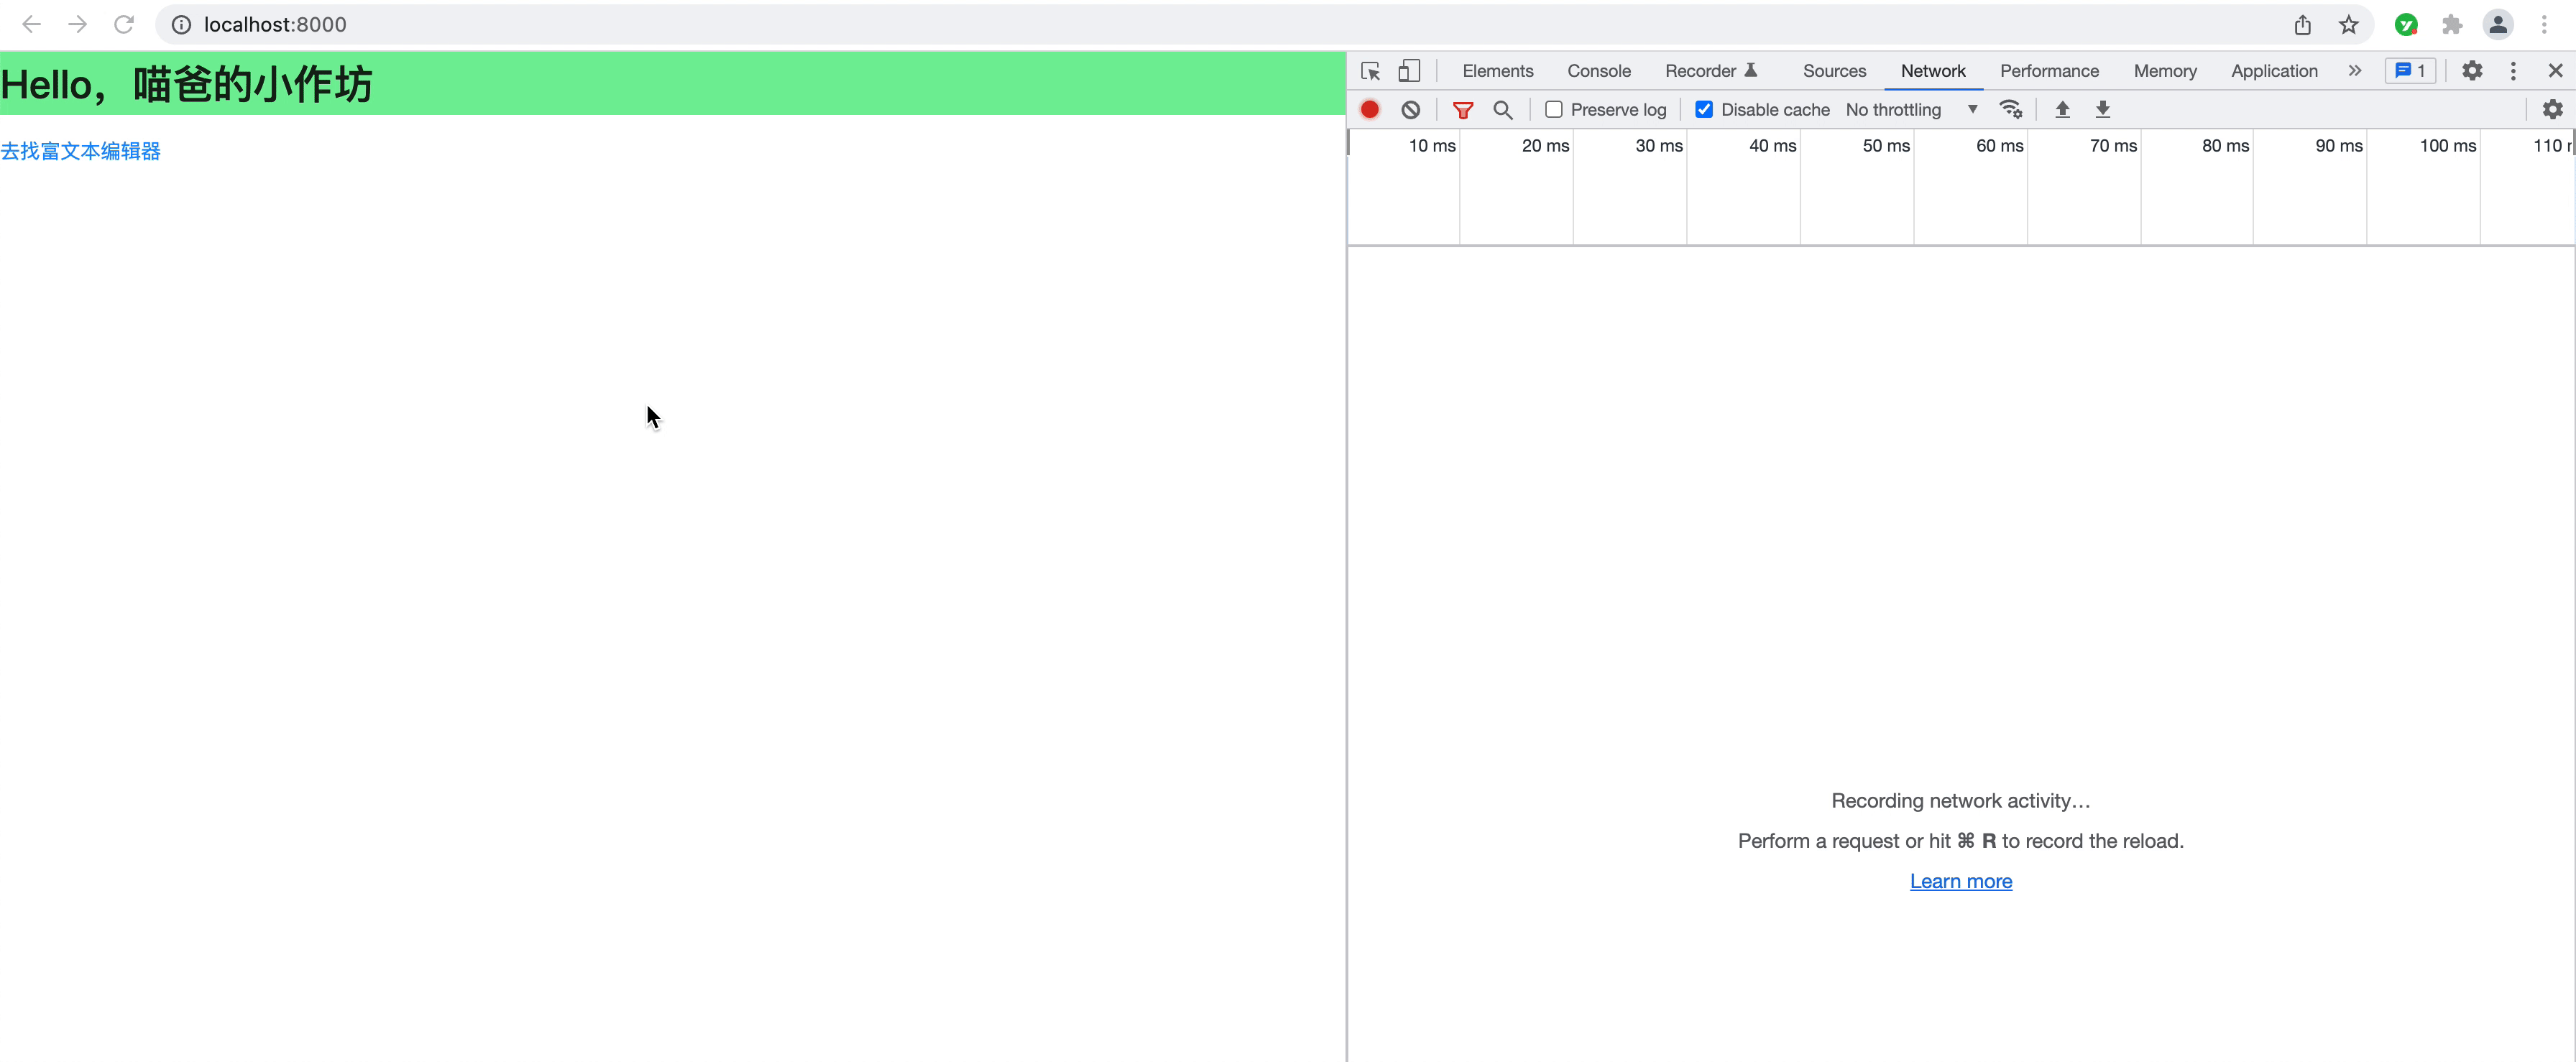Click the Learn more link

[1960, 881]
